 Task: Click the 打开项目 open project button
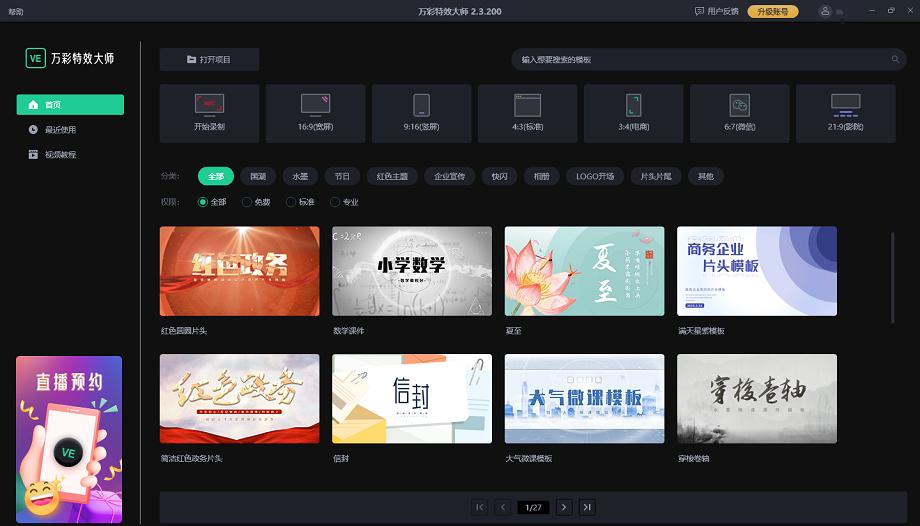click(209, 59)
